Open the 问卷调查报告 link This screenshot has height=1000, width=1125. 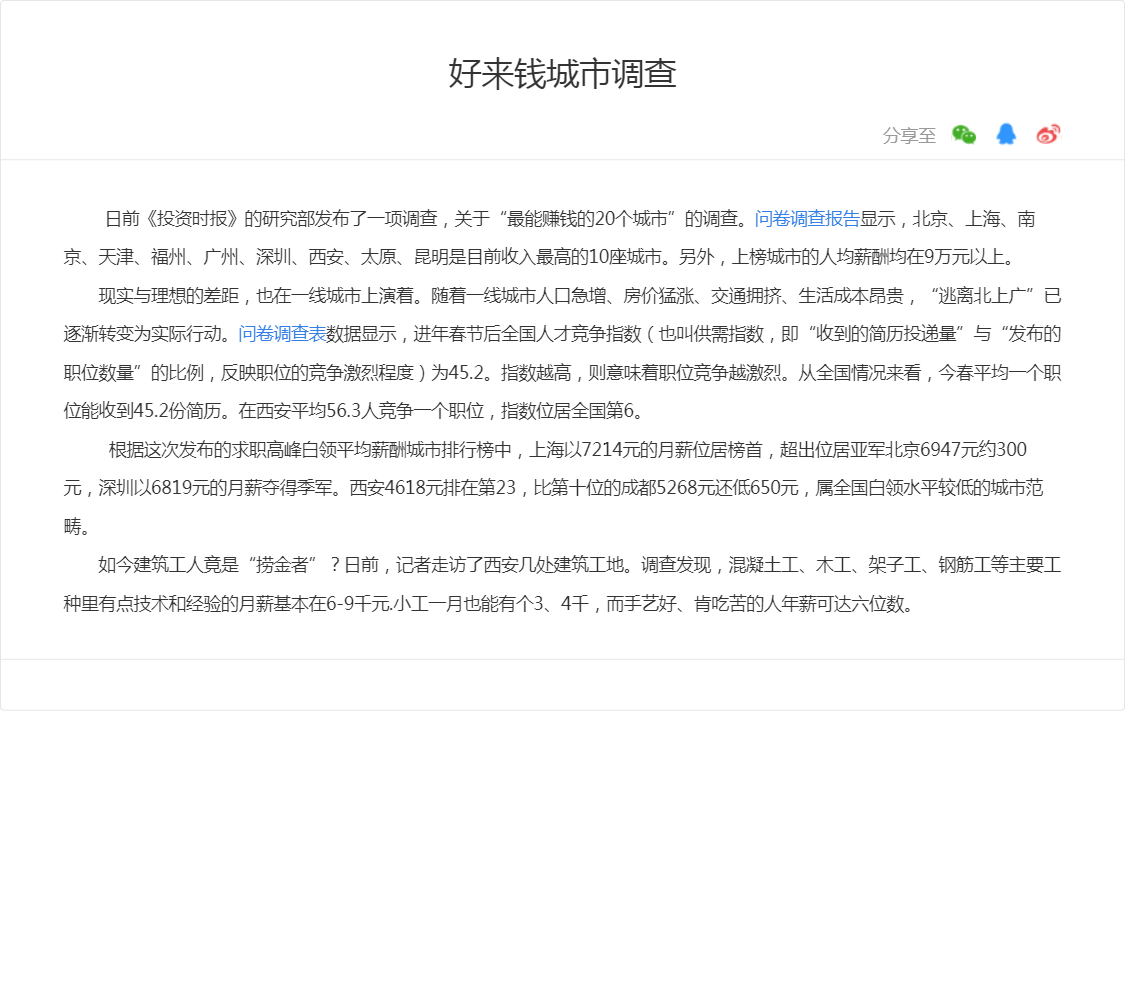[x=807, y=219]
